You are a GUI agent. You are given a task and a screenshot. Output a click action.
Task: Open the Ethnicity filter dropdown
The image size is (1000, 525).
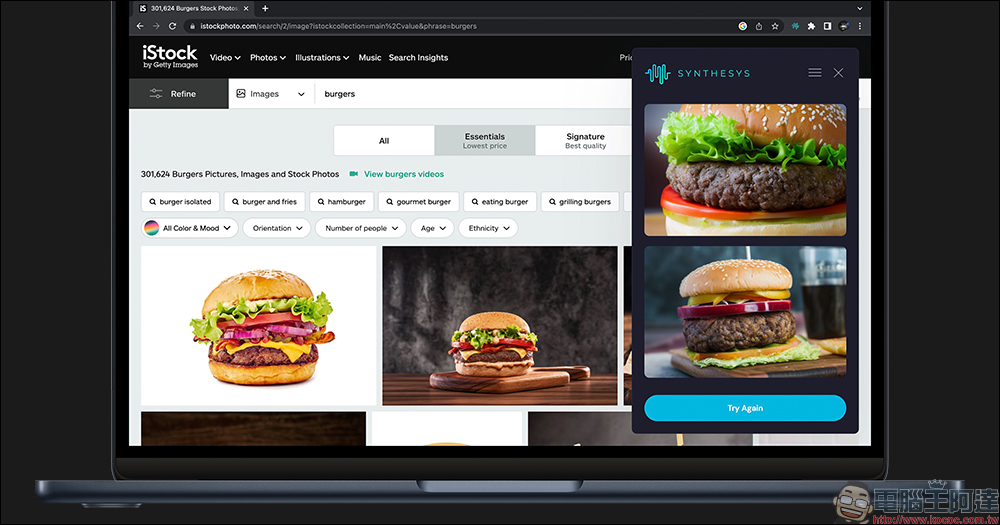coord(488,228)
